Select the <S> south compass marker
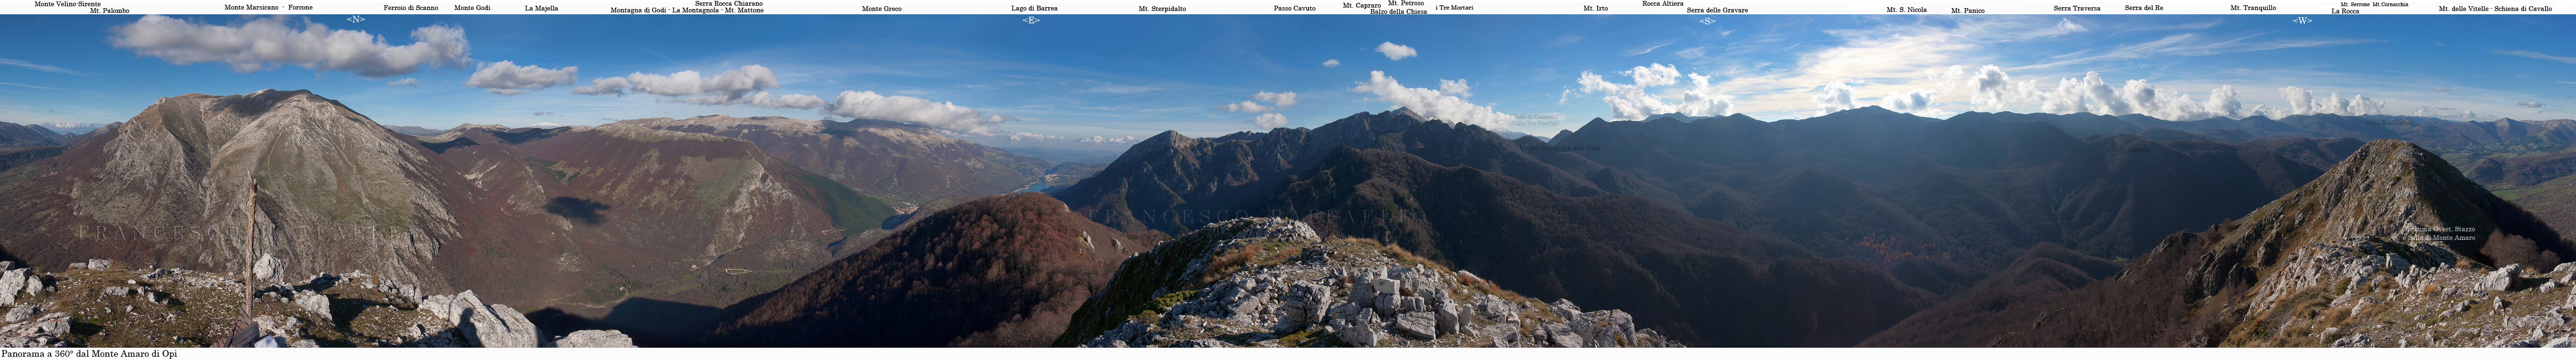2576x362 pixels. pos(1707,21)
